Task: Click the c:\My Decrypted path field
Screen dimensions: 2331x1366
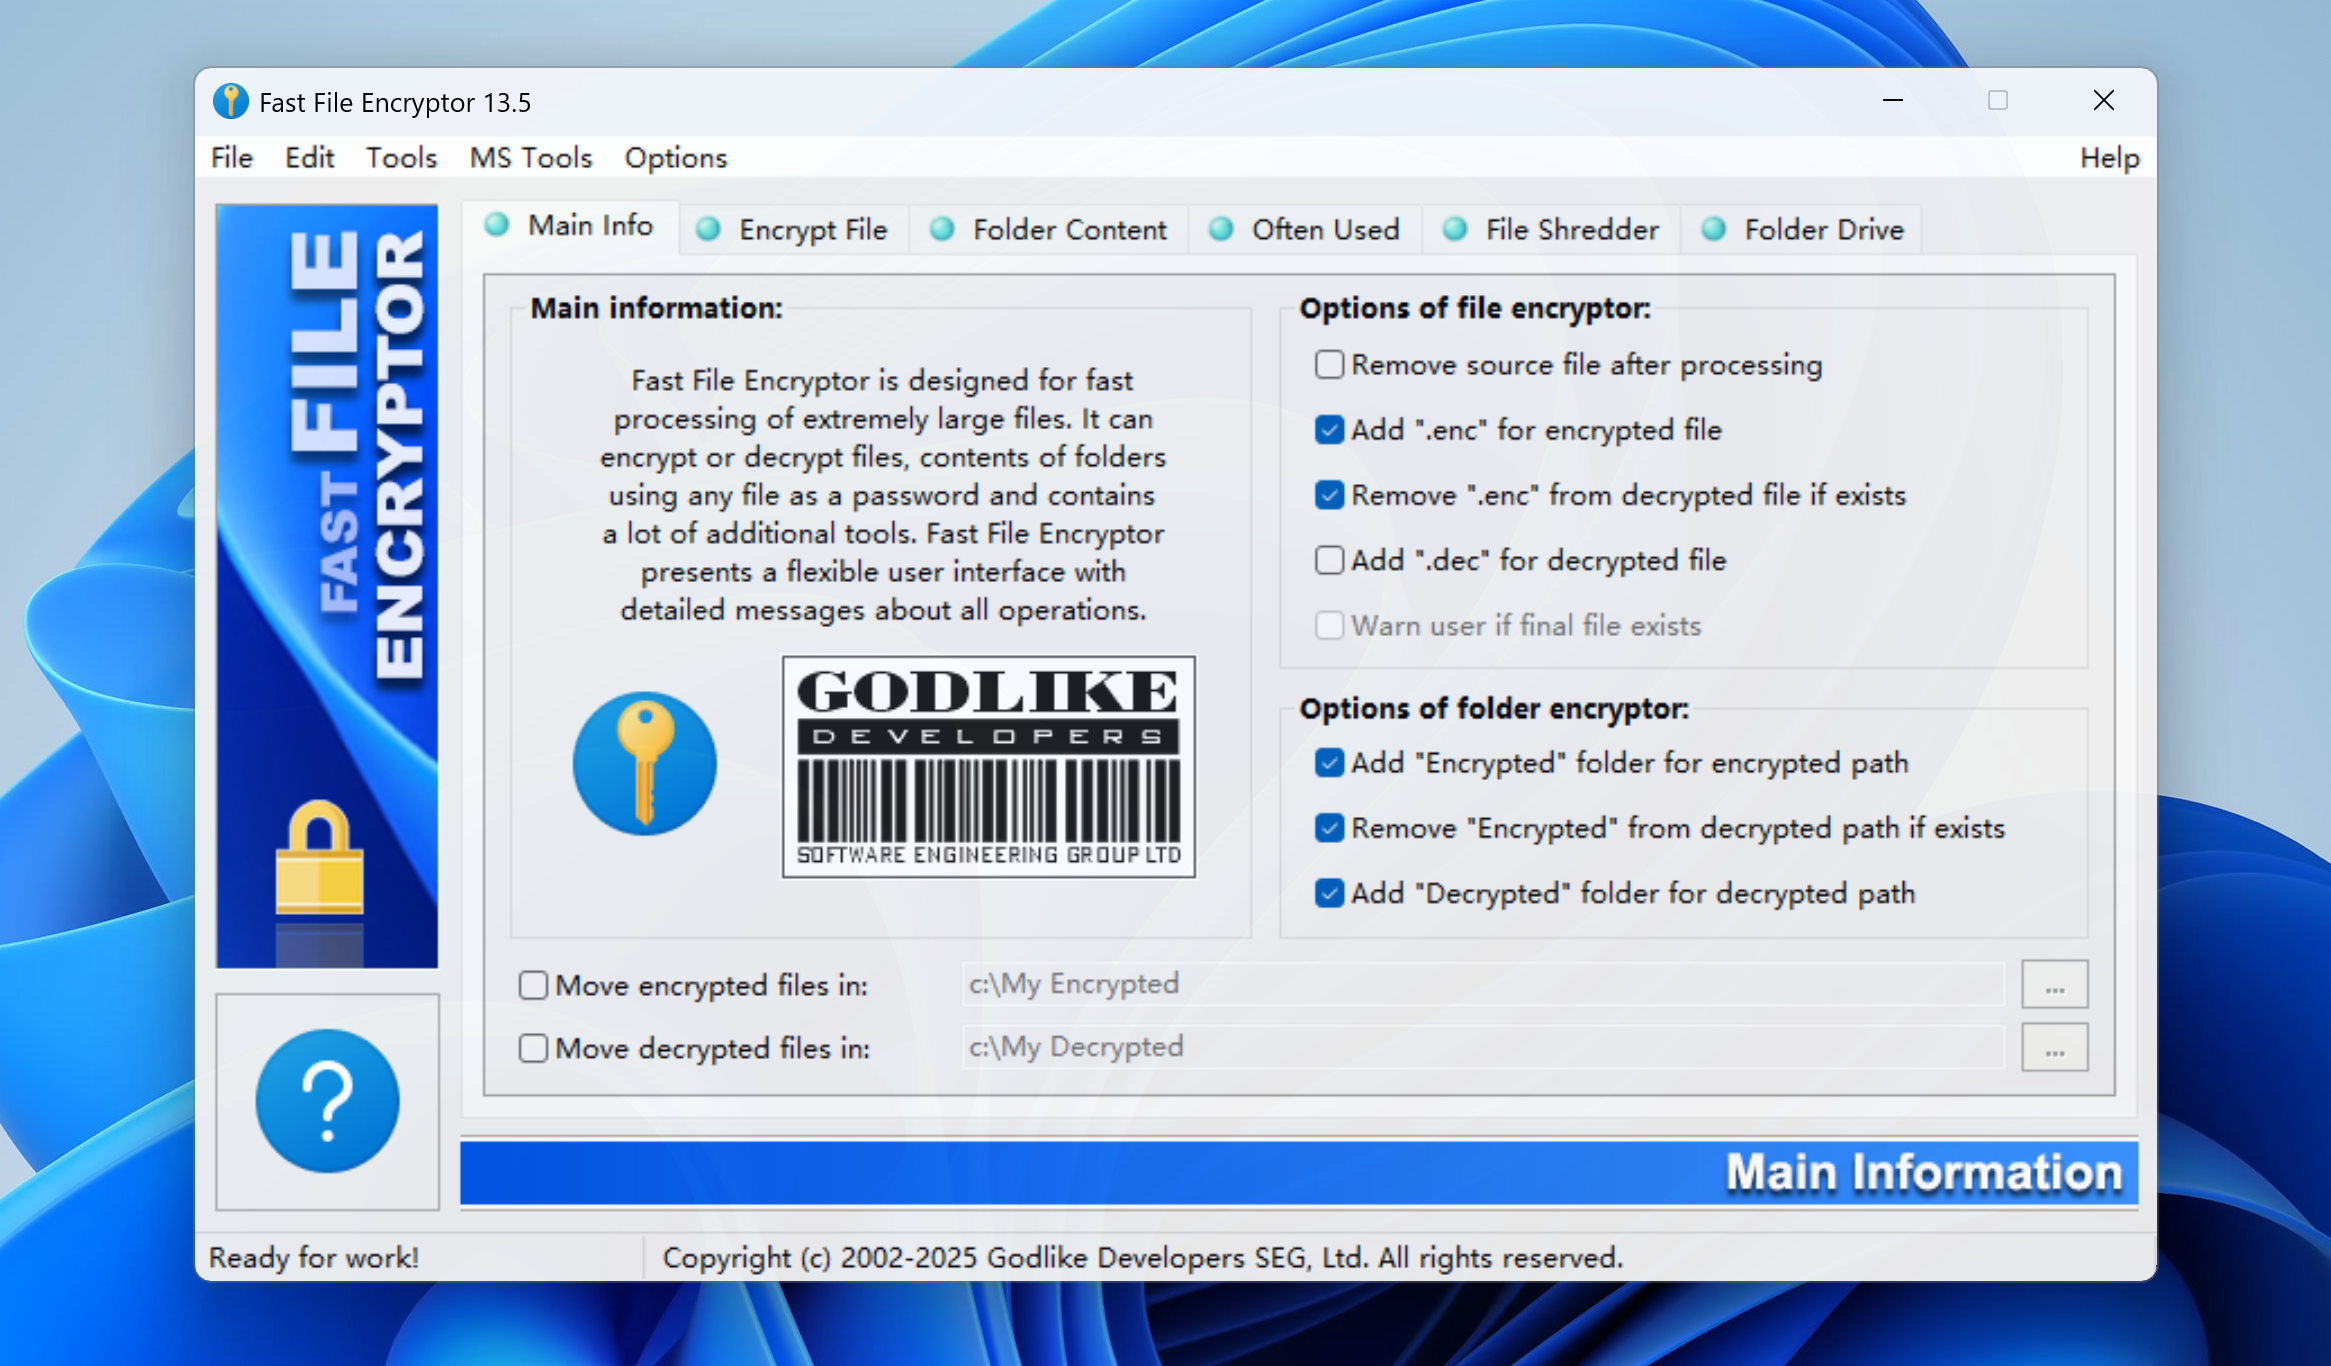Action: click(x=1483, y=1047)
